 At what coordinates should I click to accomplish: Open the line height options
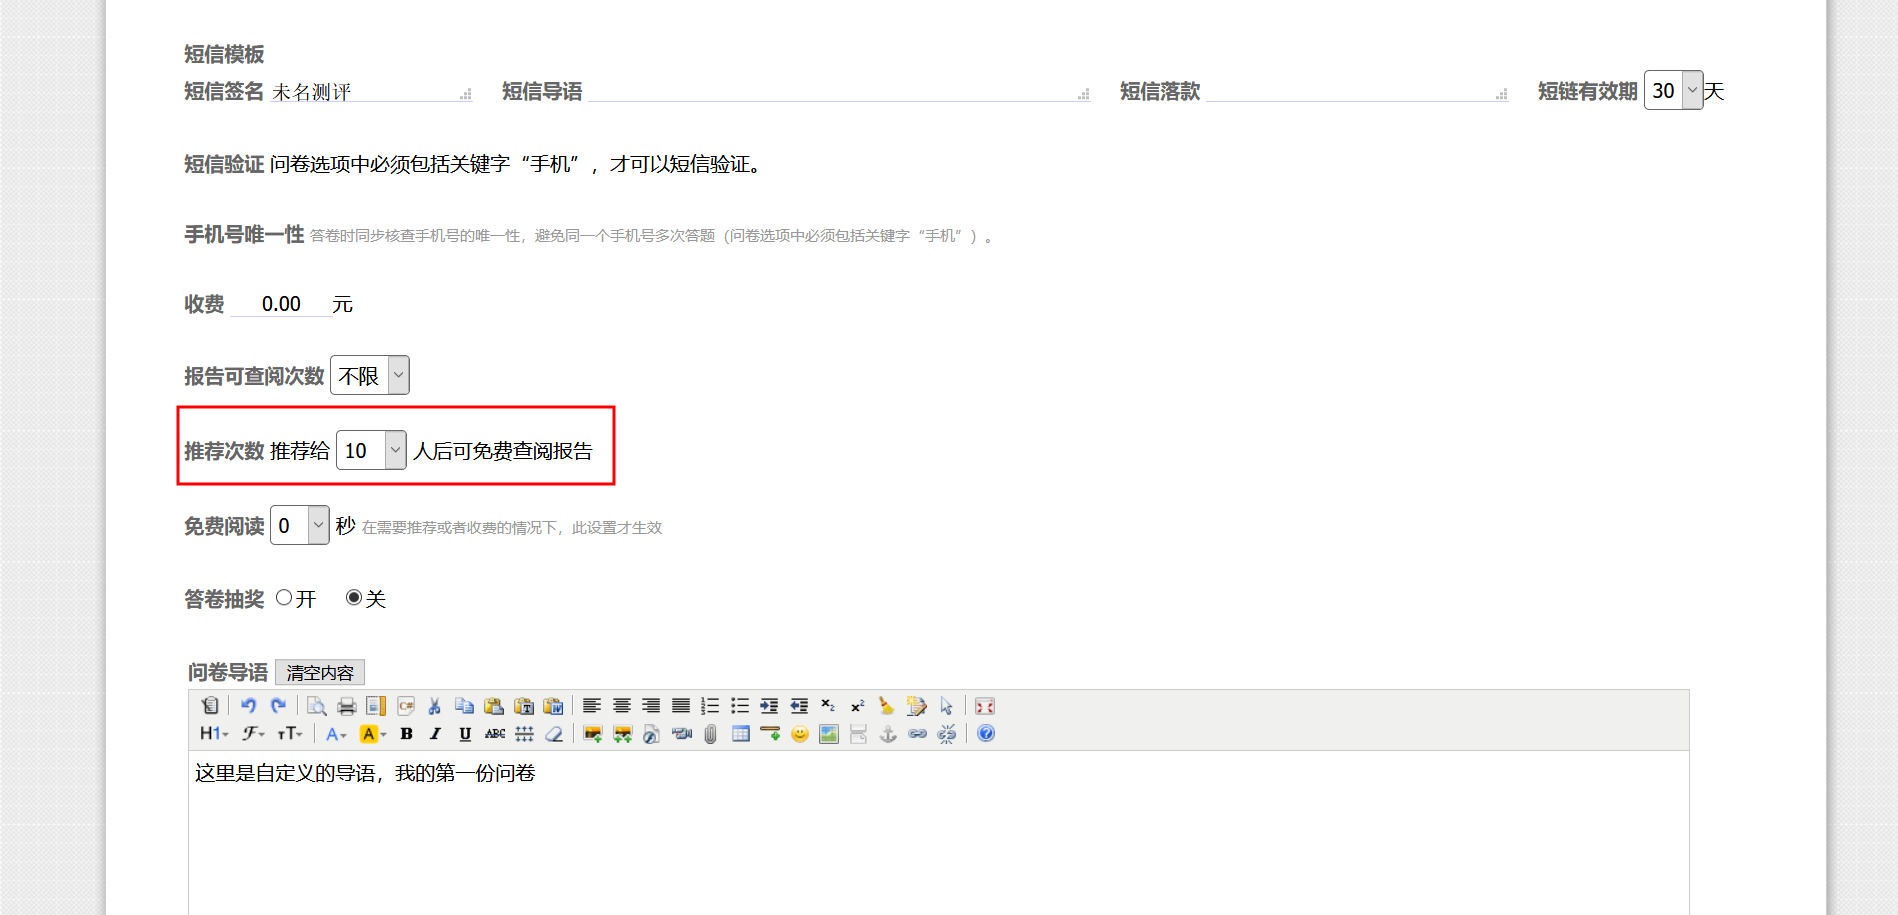click(524, 734)
